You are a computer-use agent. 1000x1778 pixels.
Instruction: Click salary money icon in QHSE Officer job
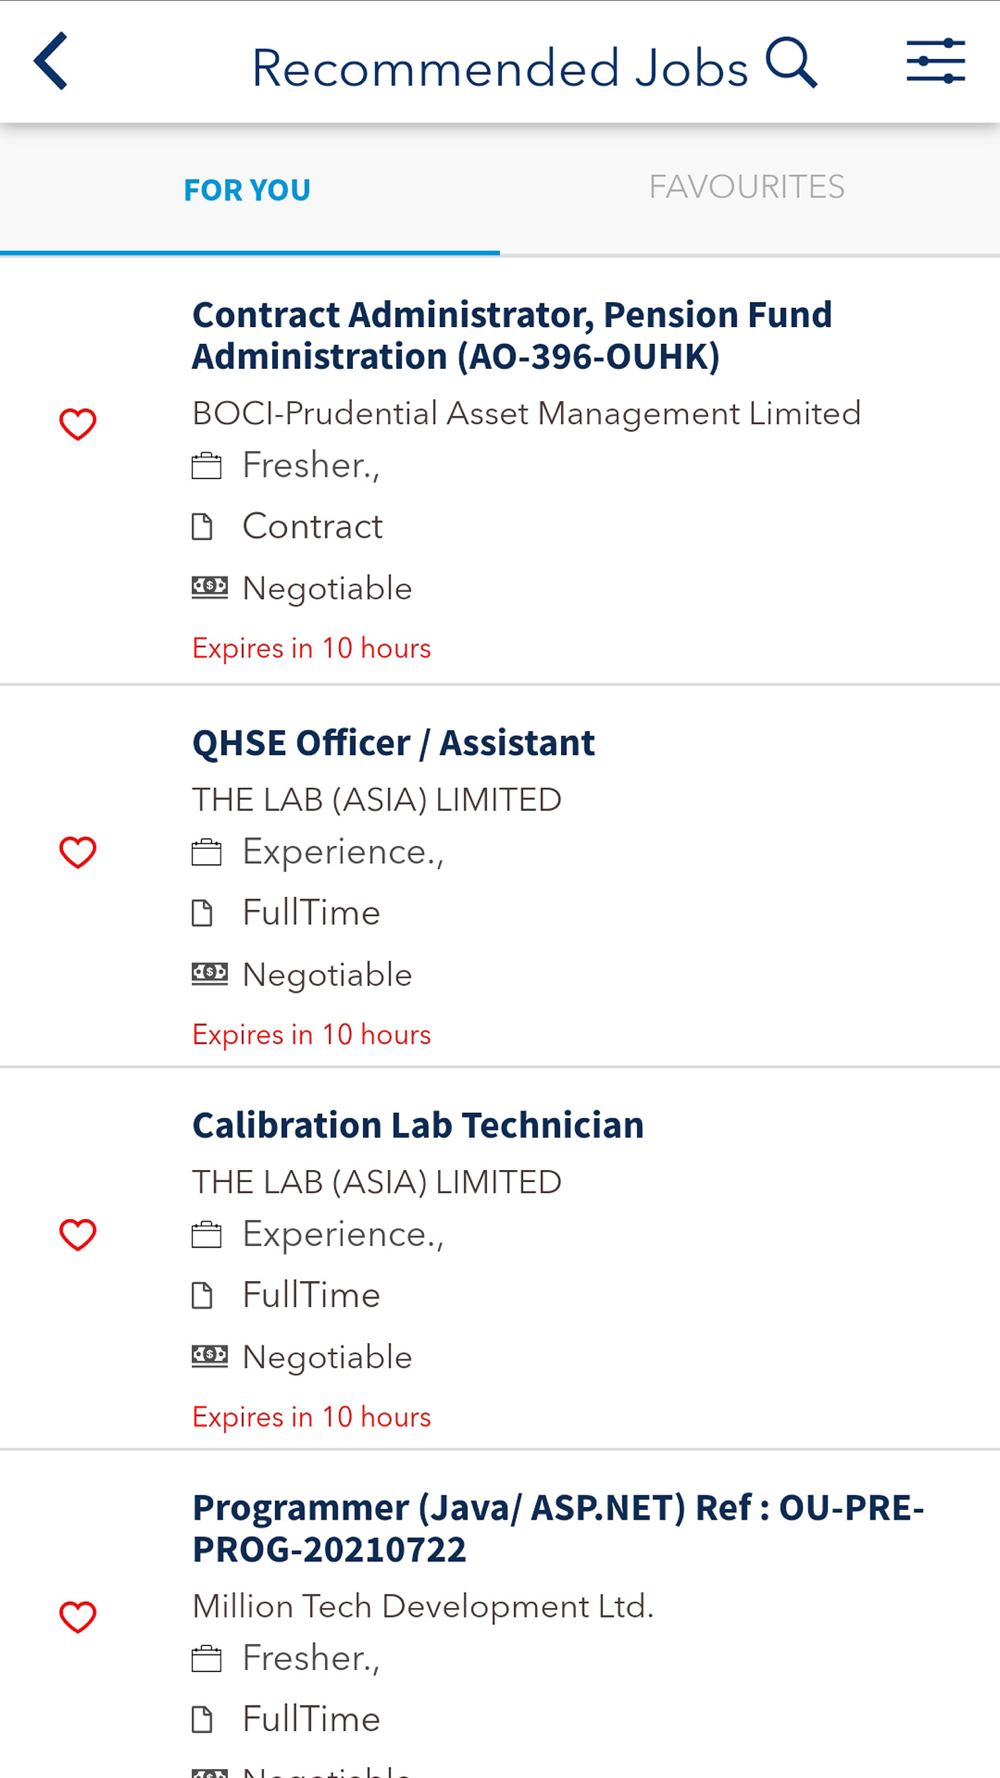point(210,973)
